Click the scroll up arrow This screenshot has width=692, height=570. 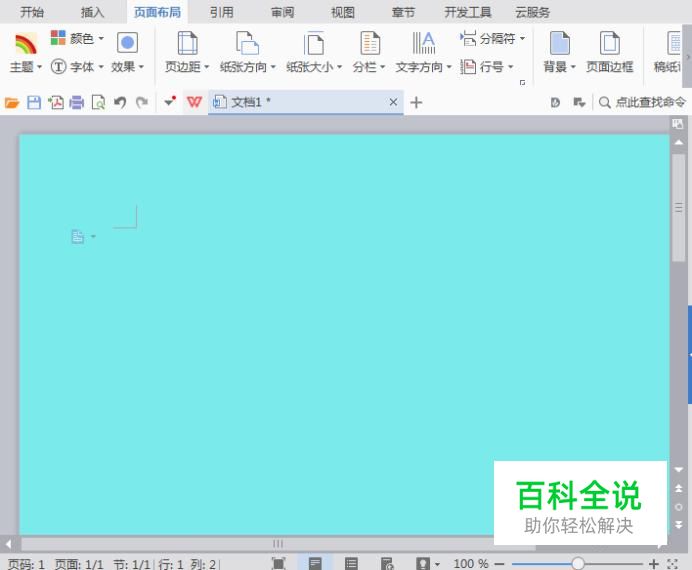[x=679, y=142]
